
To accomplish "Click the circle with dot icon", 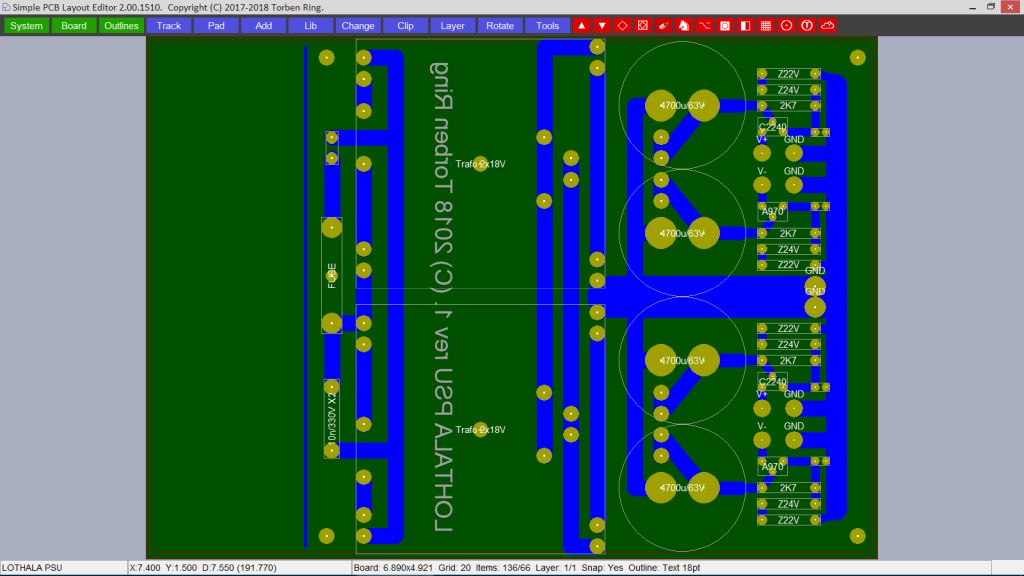I will (x=786, y=25).
